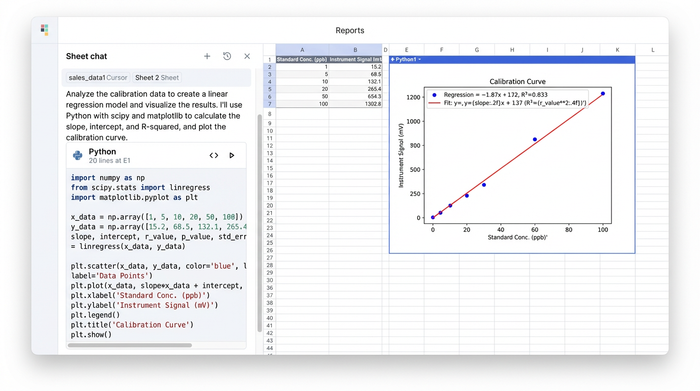Click the Standard Conc. (ppb) header cell

[x=302, y=59]
